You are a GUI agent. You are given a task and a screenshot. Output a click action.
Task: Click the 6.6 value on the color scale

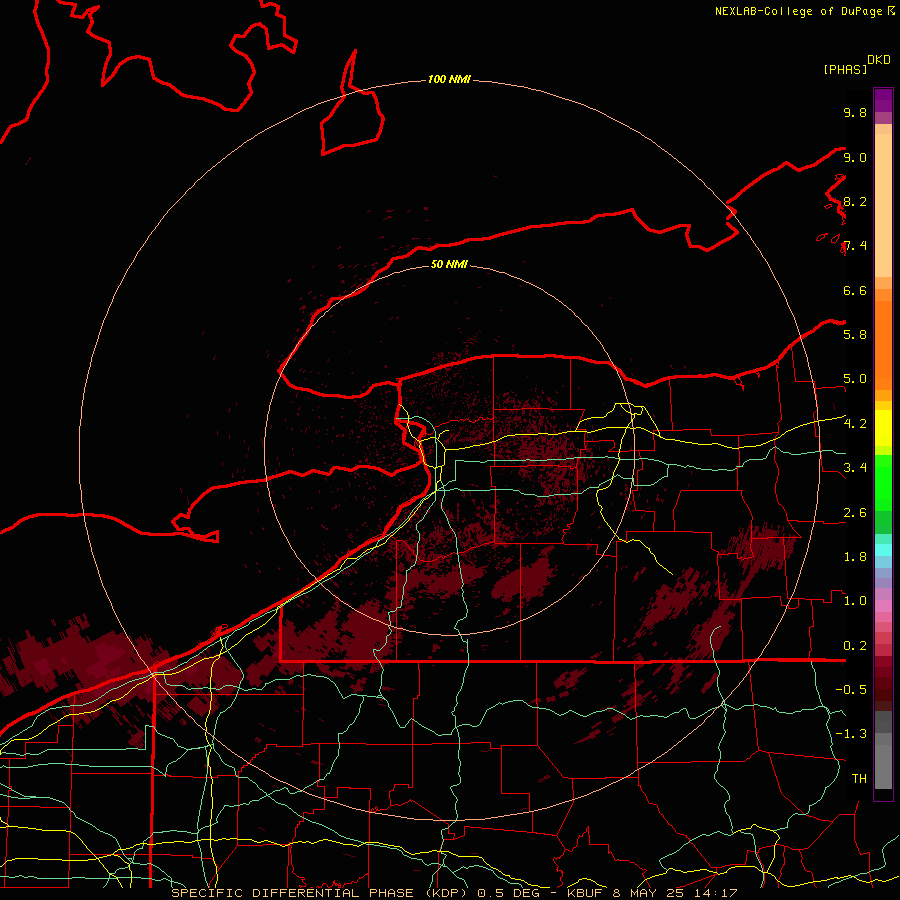tap(855, 290)
